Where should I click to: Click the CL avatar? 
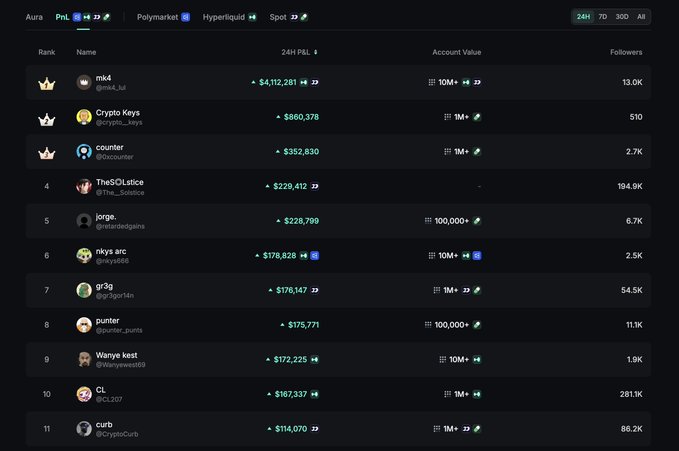(84, 394)
